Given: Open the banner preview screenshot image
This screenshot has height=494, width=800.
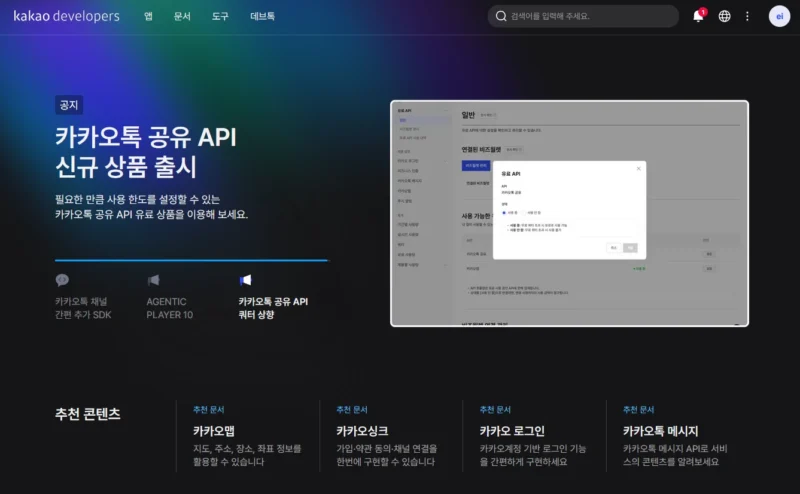Looking at the screenshot, I should tap(569, 213).
